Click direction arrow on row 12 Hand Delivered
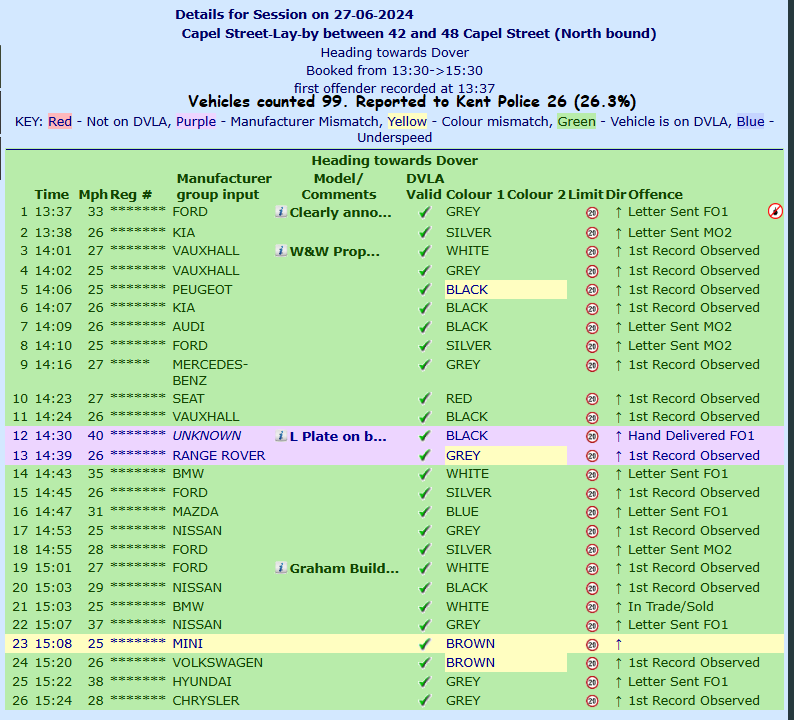 tap(618, 436)
